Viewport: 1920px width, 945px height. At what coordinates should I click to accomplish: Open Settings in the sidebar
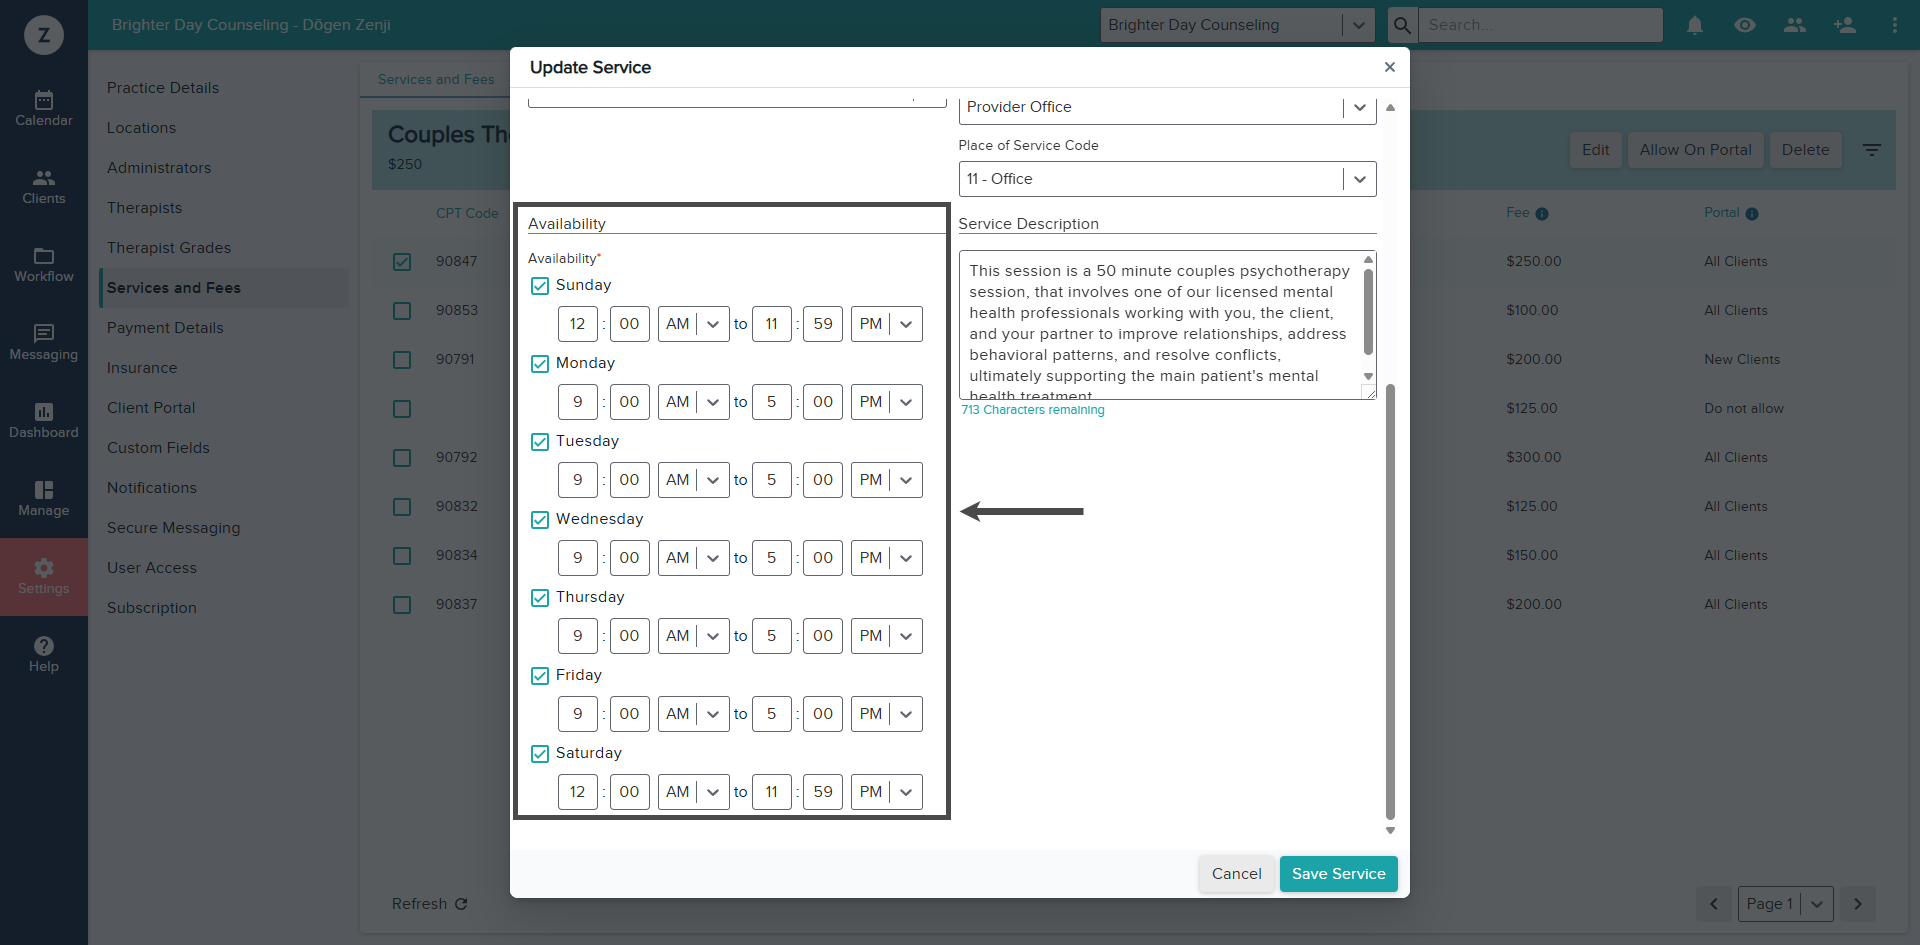point(44,577)
